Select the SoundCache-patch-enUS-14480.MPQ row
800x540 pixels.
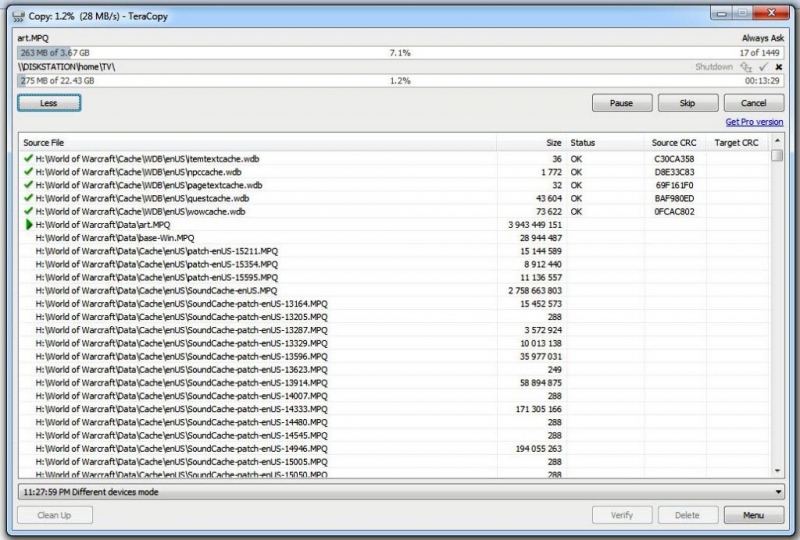coord(395,423)
